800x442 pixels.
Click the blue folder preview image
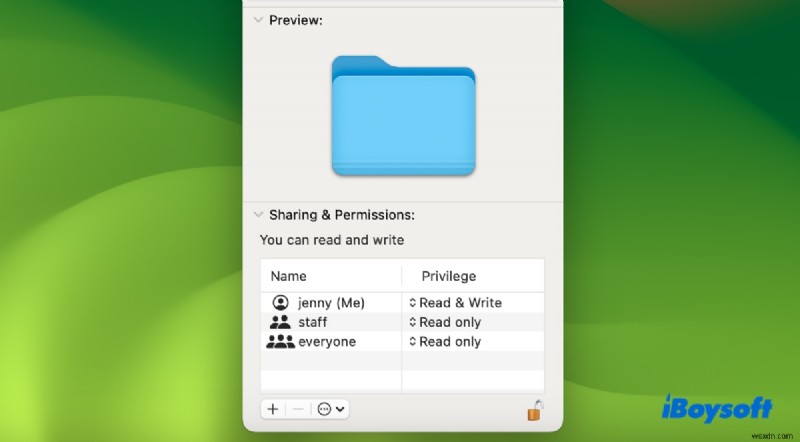[x=404, y=116]
